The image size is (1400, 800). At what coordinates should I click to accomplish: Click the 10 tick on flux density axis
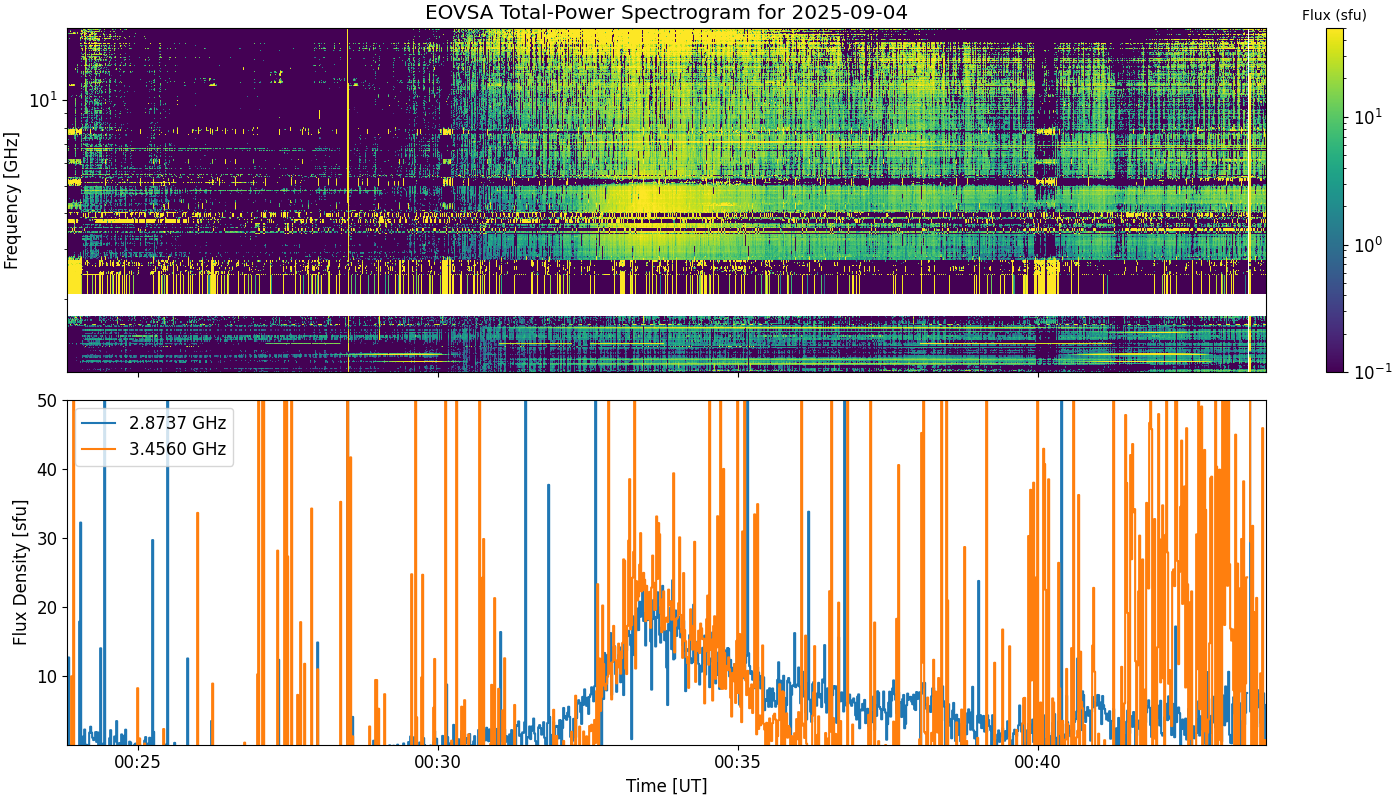pos(50,677)
